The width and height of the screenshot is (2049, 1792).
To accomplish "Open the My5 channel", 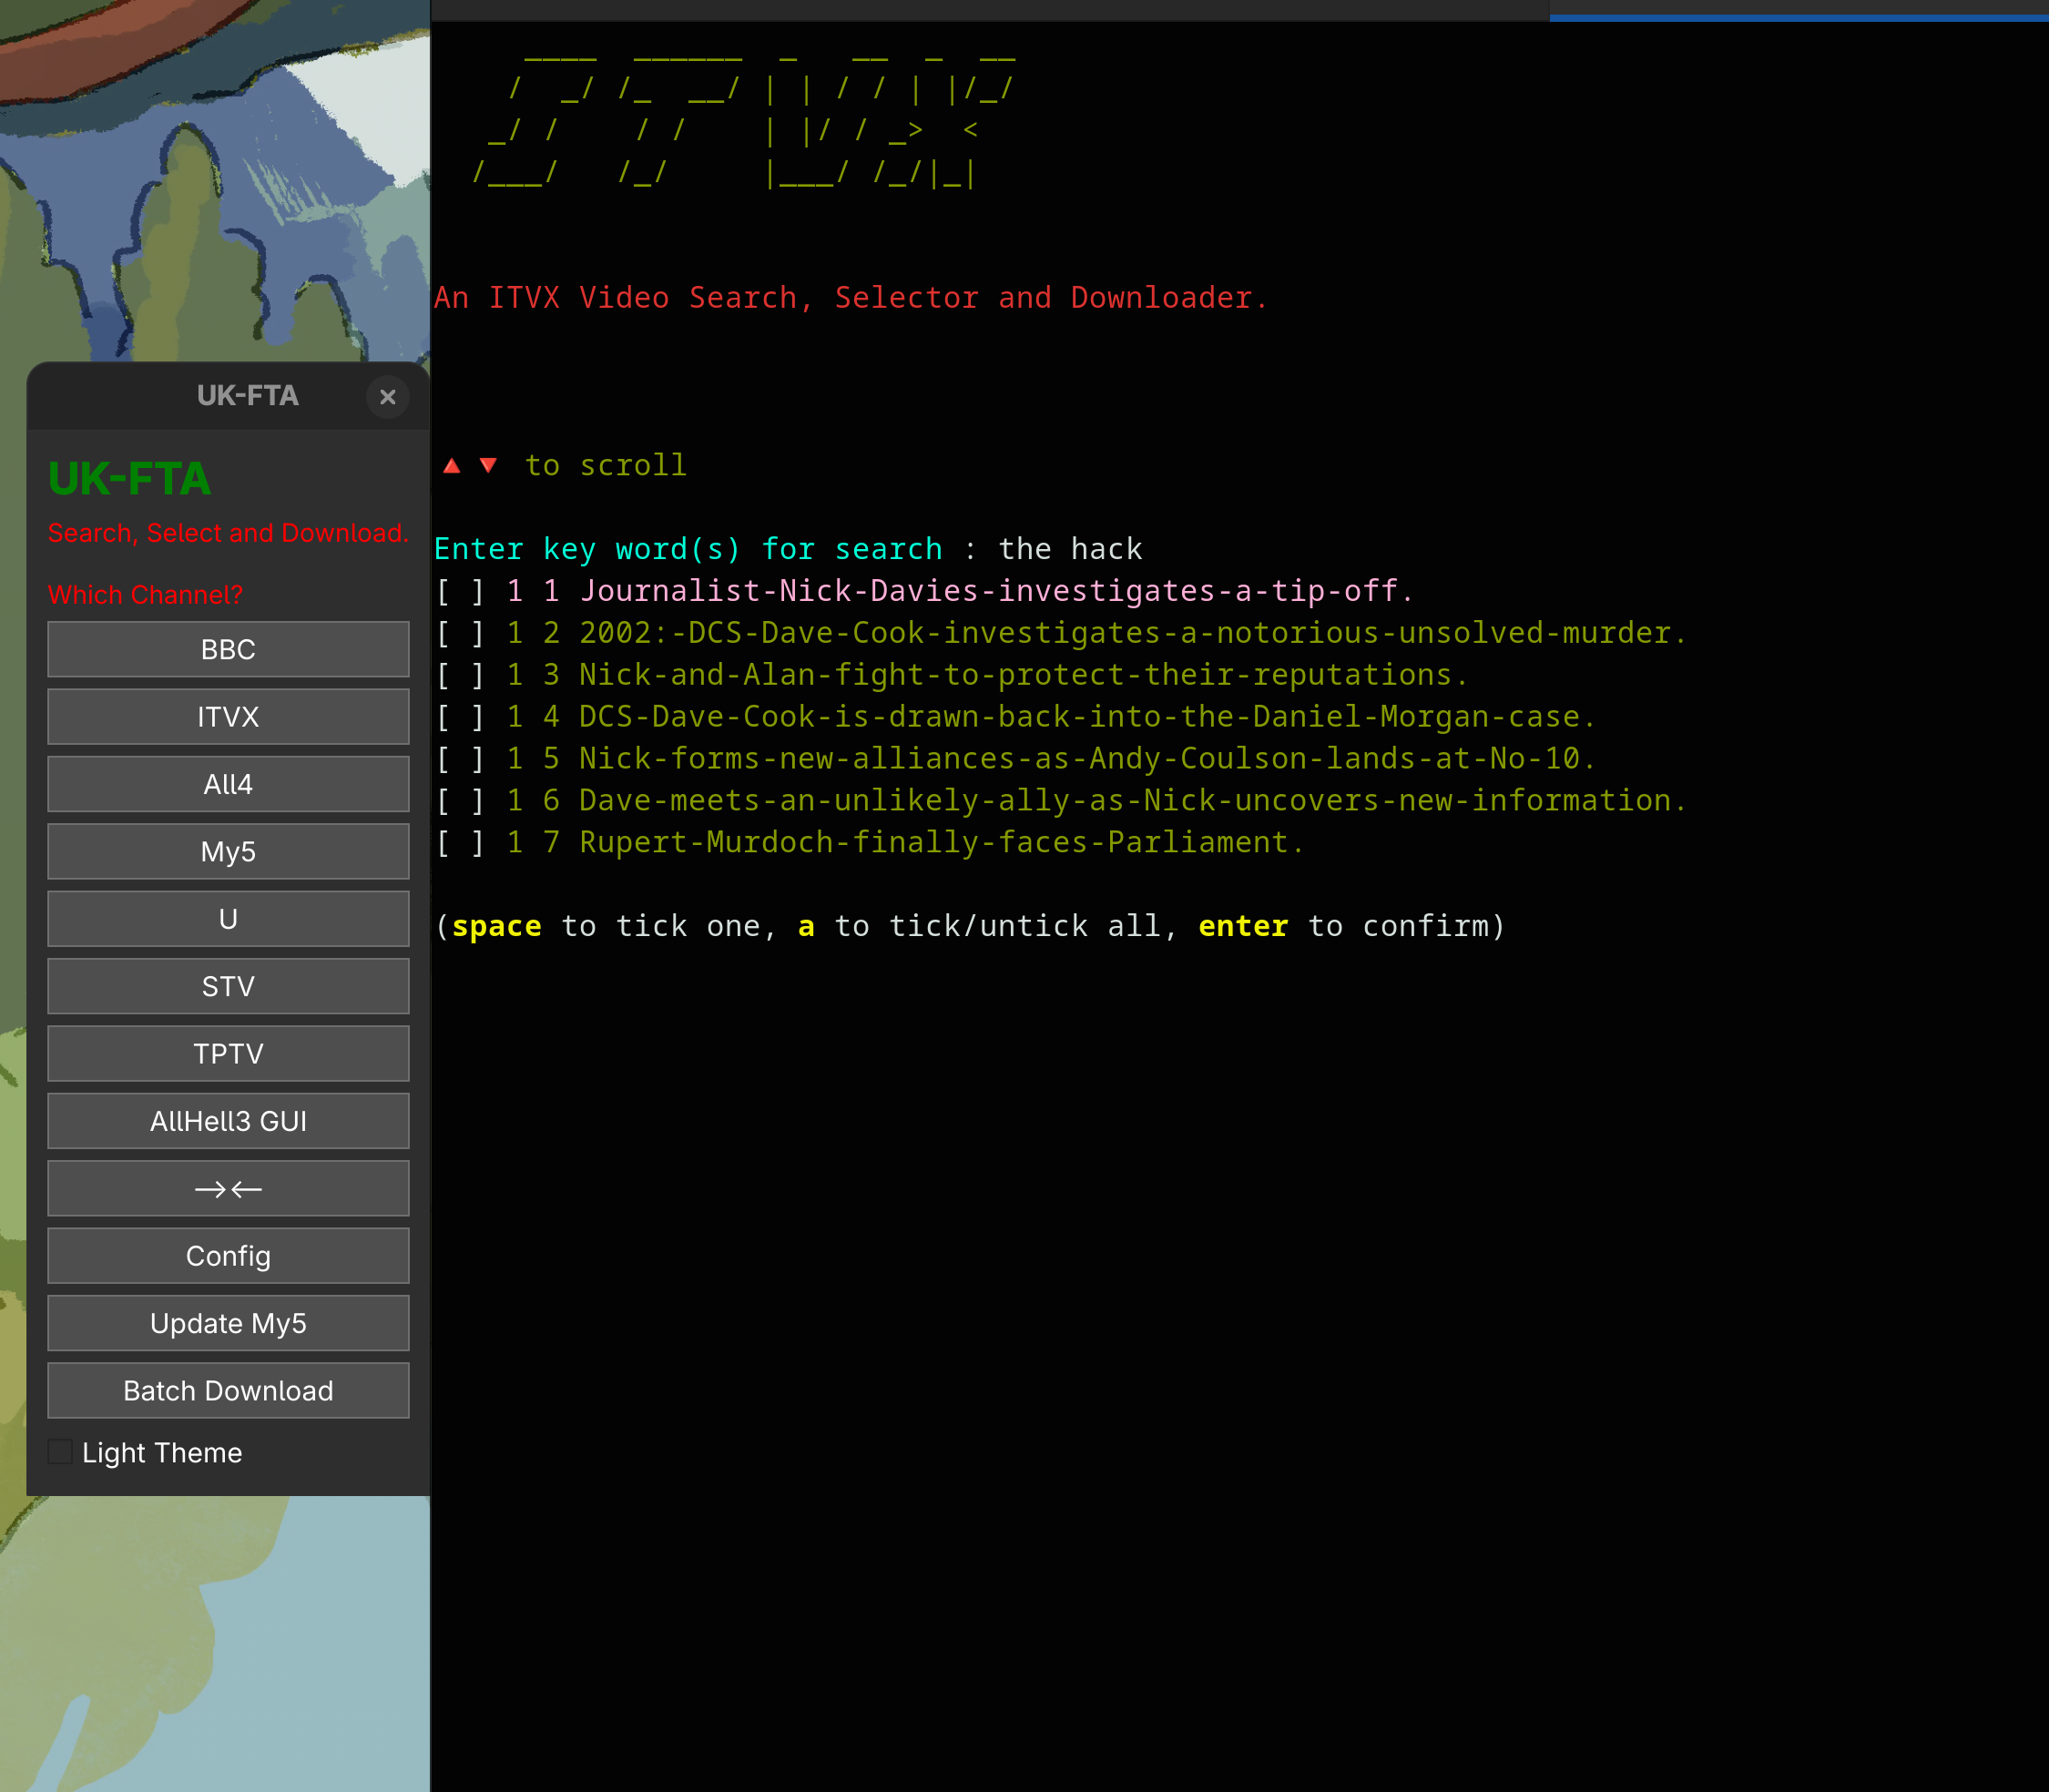I will 228,851.
